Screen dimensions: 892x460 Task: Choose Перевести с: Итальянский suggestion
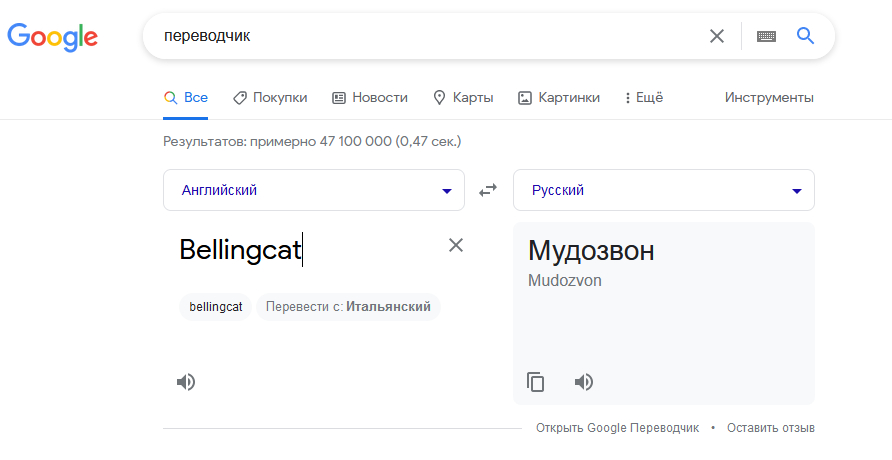(348, 307)
